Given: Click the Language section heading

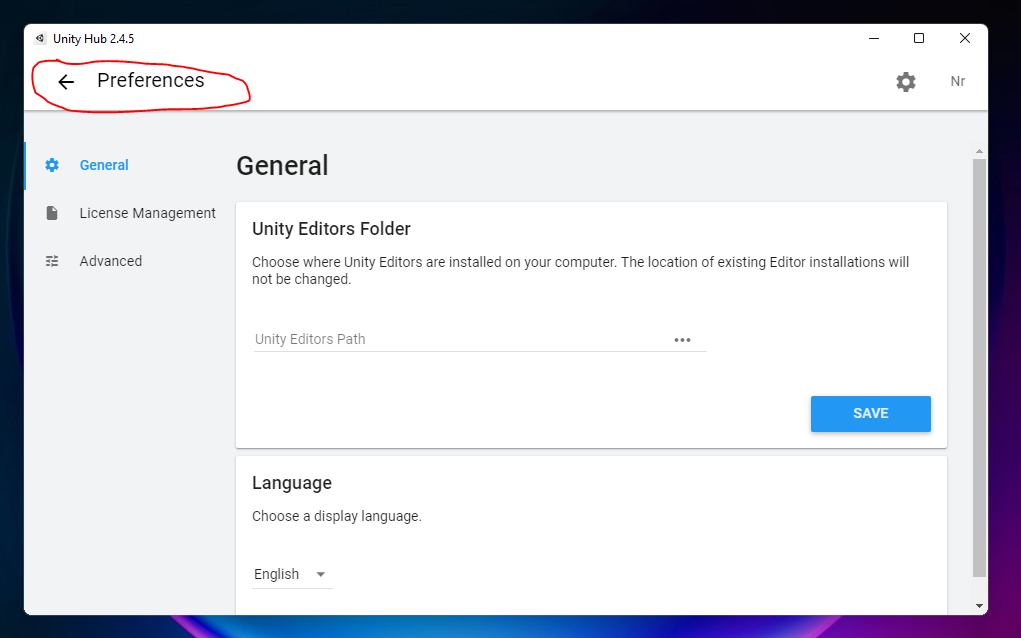Looking at the screenshot, I should [x=292, y=483].
